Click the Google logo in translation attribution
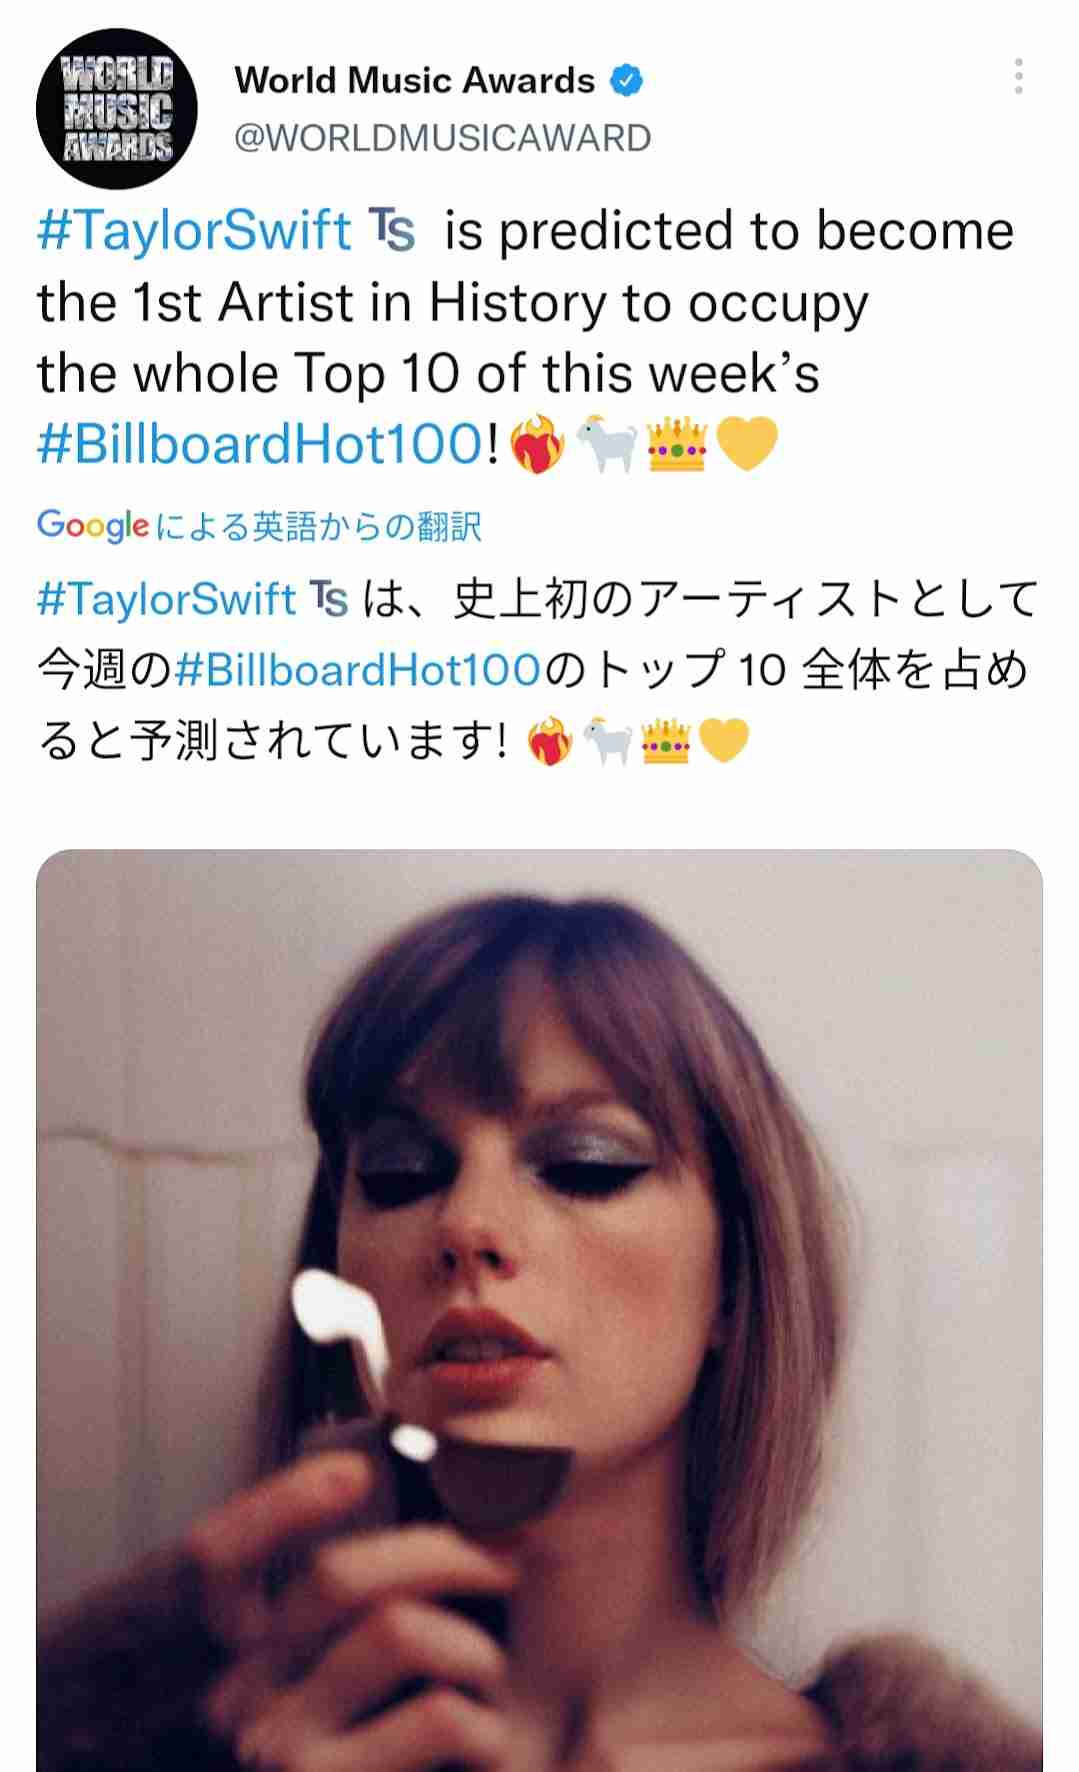The width and height of the screenshot is (1079, 1772). [x=93, y=525]
